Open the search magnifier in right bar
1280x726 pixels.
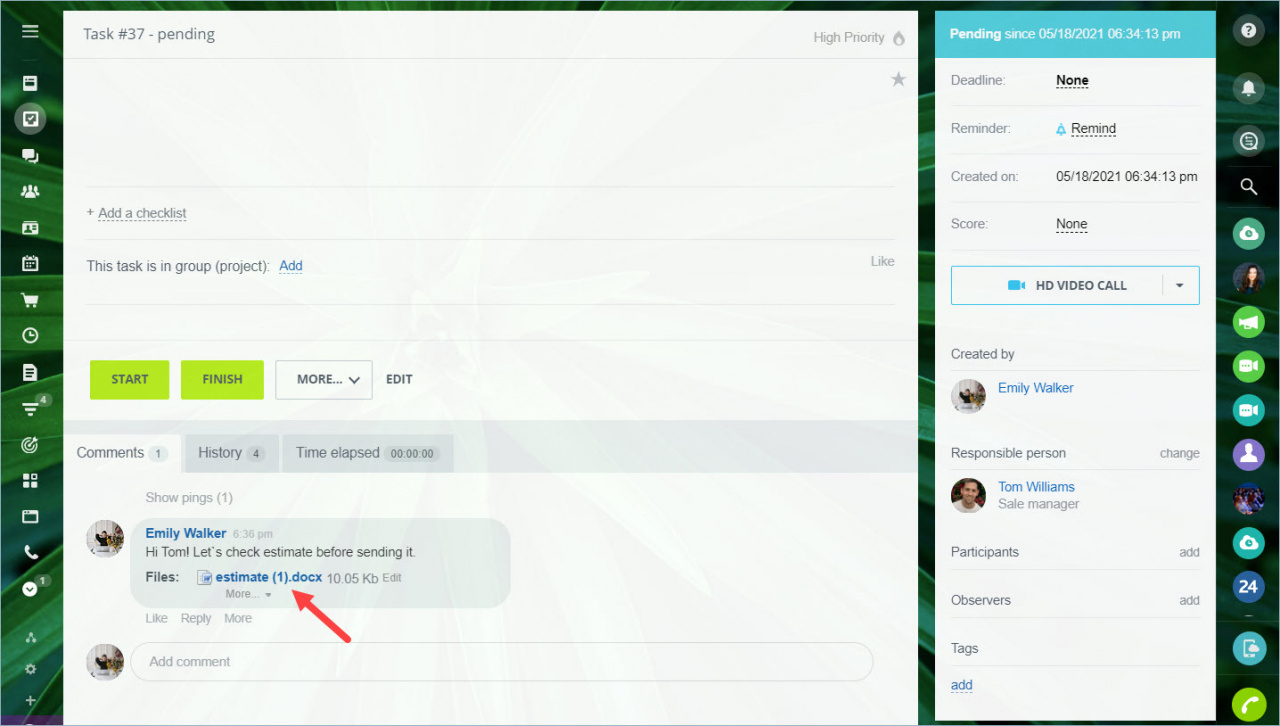coord(1248,186)
